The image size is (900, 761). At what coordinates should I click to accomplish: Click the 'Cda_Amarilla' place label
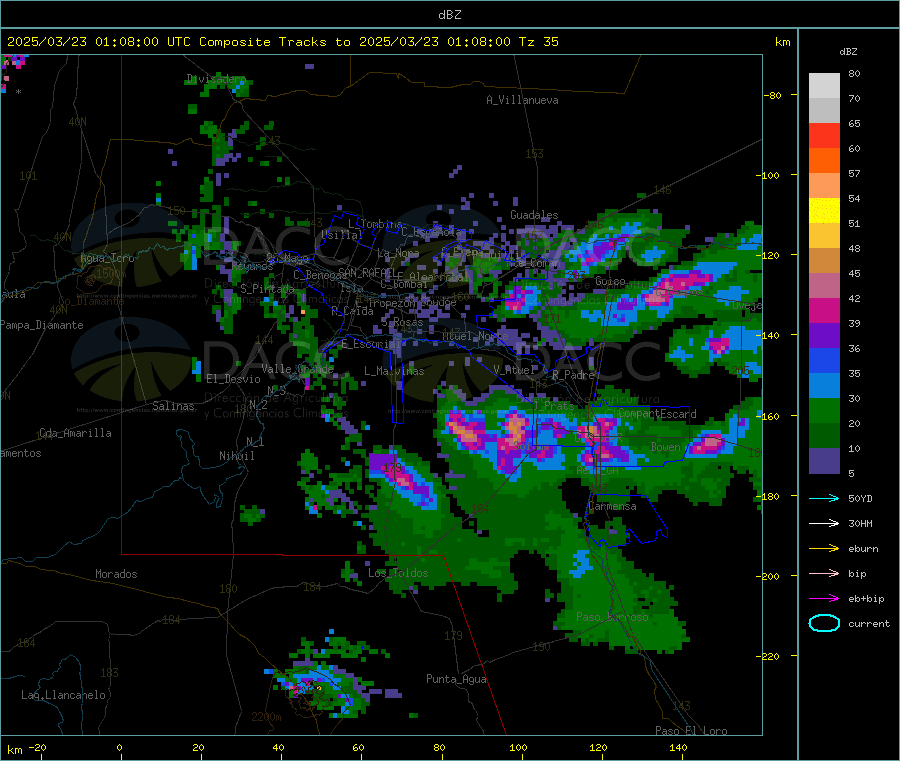(75, 433)
